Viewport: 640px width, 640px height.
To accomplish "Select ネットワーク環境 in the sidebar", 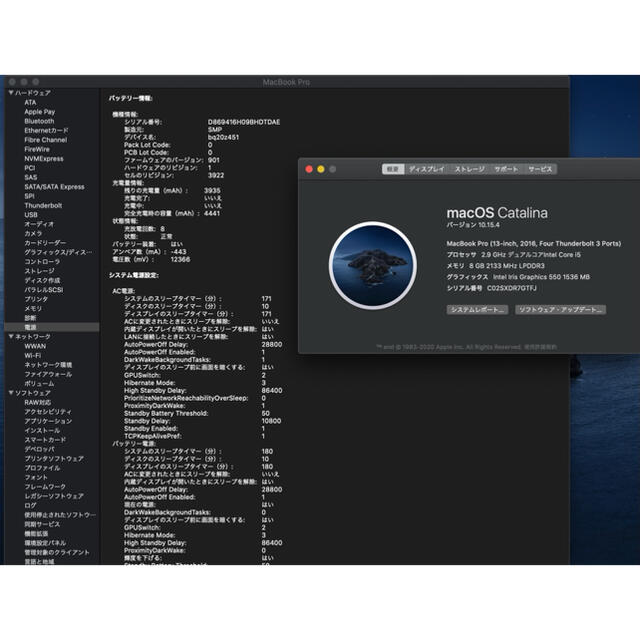I will 48,365.
